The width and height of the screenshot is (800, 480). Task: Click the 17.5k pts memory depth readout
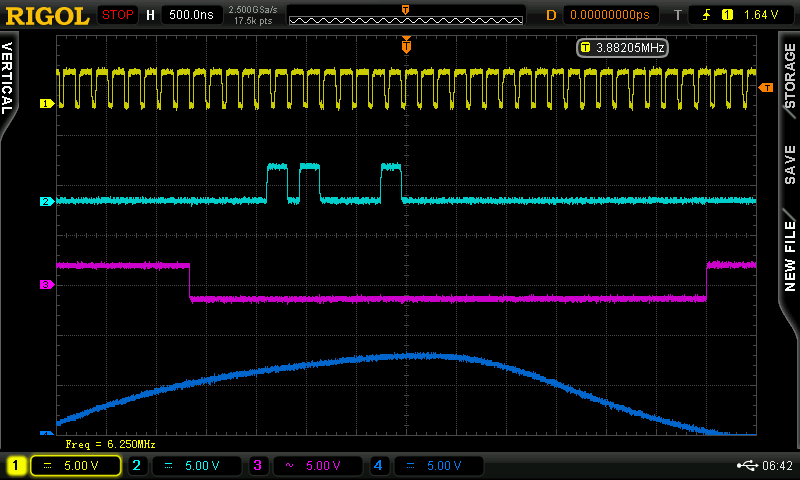253,21
